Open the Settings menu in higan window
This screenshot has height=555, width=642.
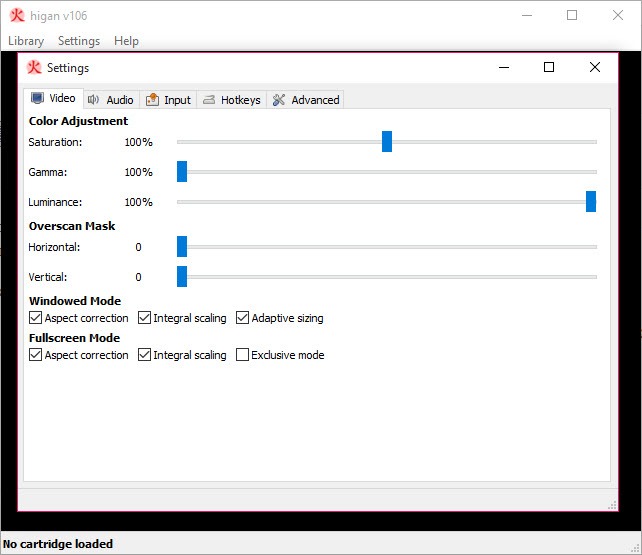79,41
